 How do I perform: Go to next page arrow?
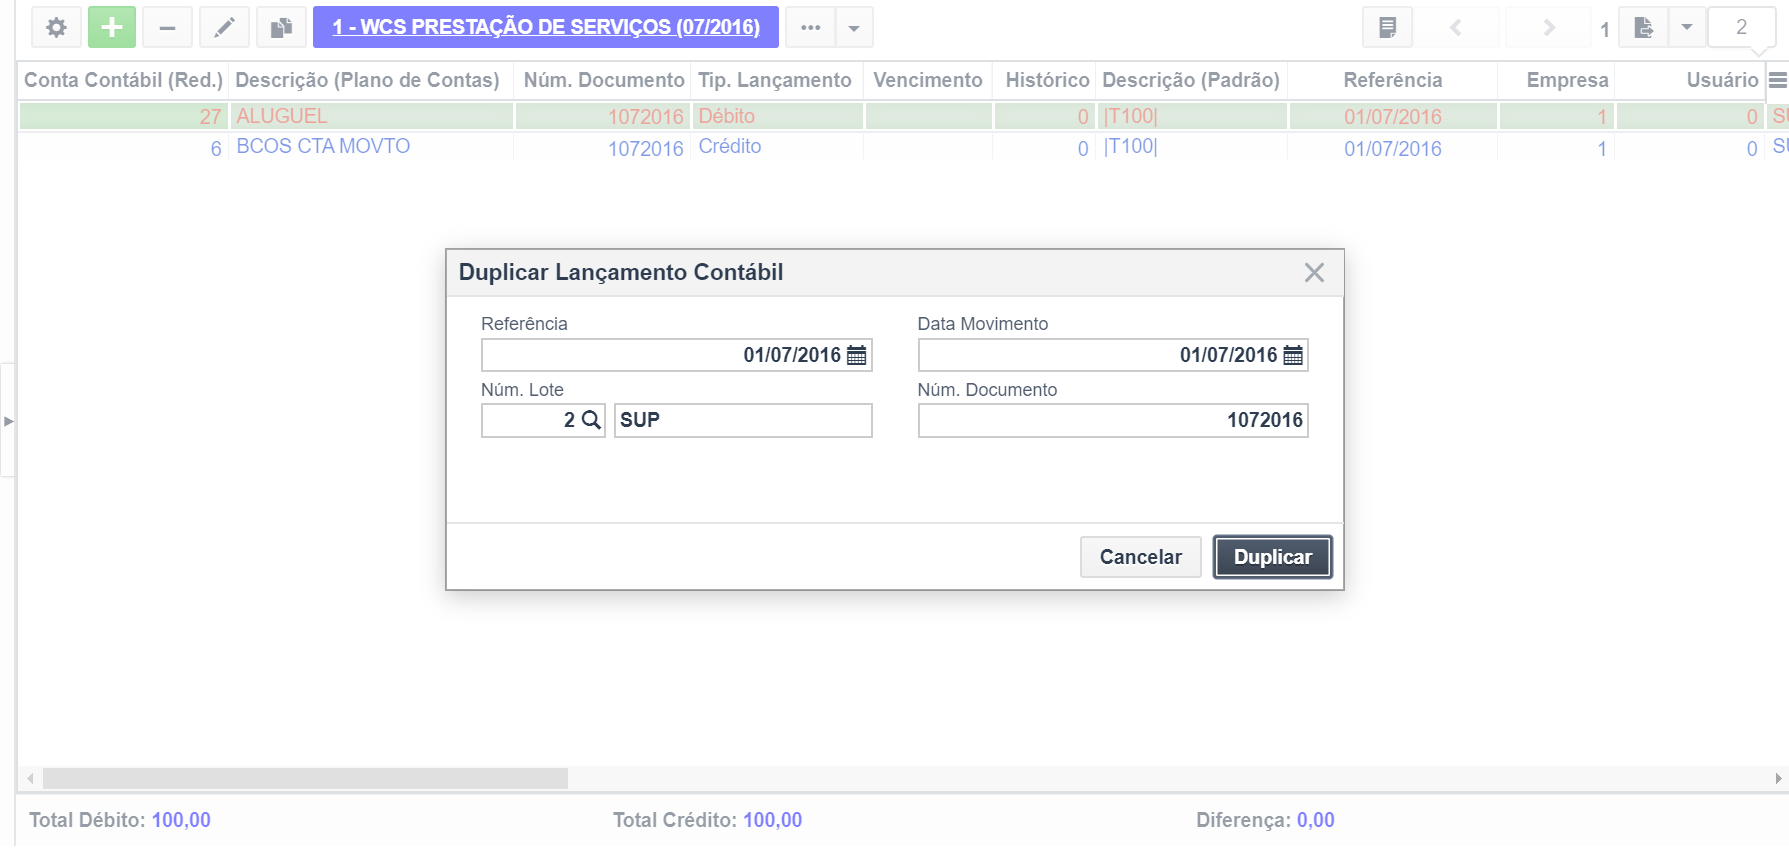(1548, 27)
